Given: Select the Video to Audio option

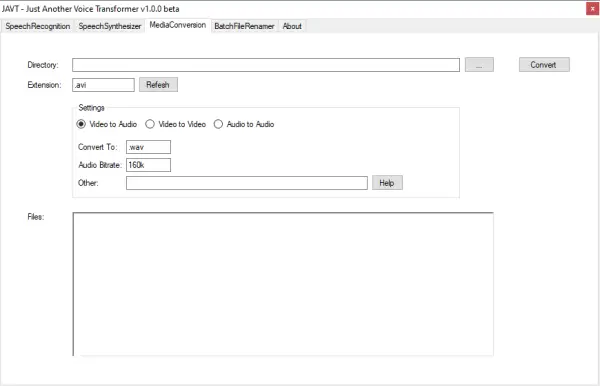Looking at the screenshot, I should pyautogui.click(x=107, y=124).
